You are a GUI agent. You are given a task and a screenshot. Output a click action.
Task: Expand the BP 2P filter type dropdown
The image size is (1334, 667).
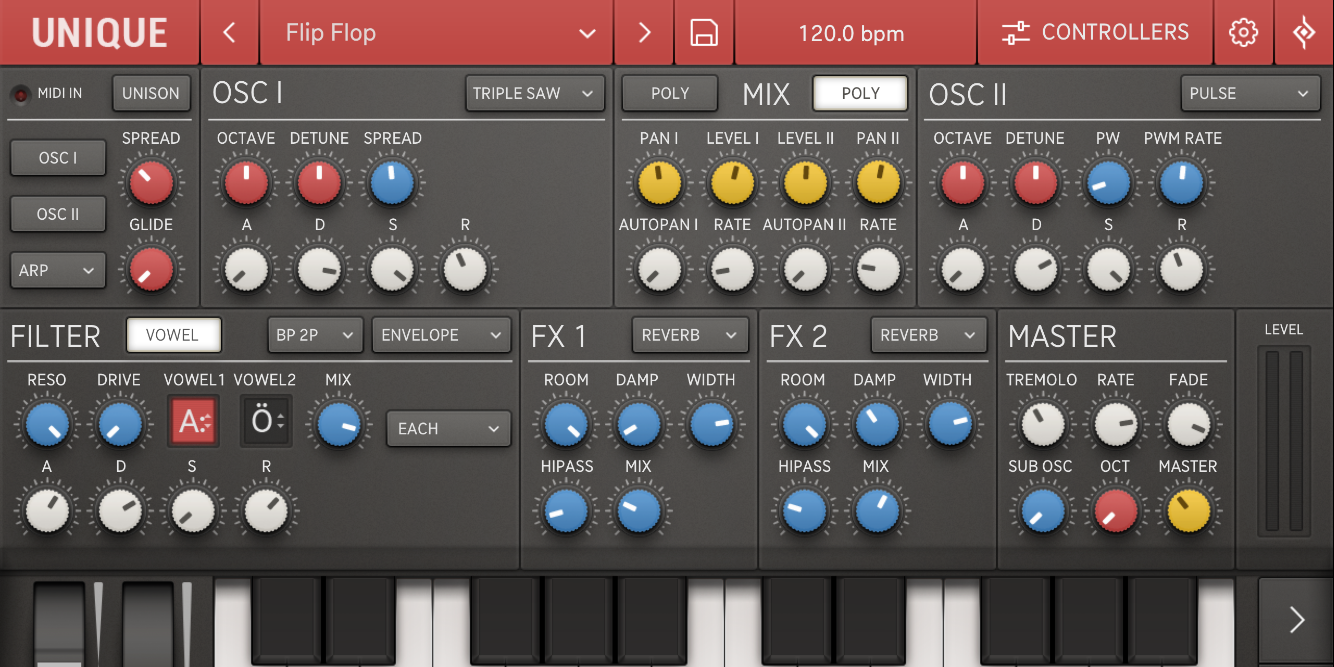(315, 335)
